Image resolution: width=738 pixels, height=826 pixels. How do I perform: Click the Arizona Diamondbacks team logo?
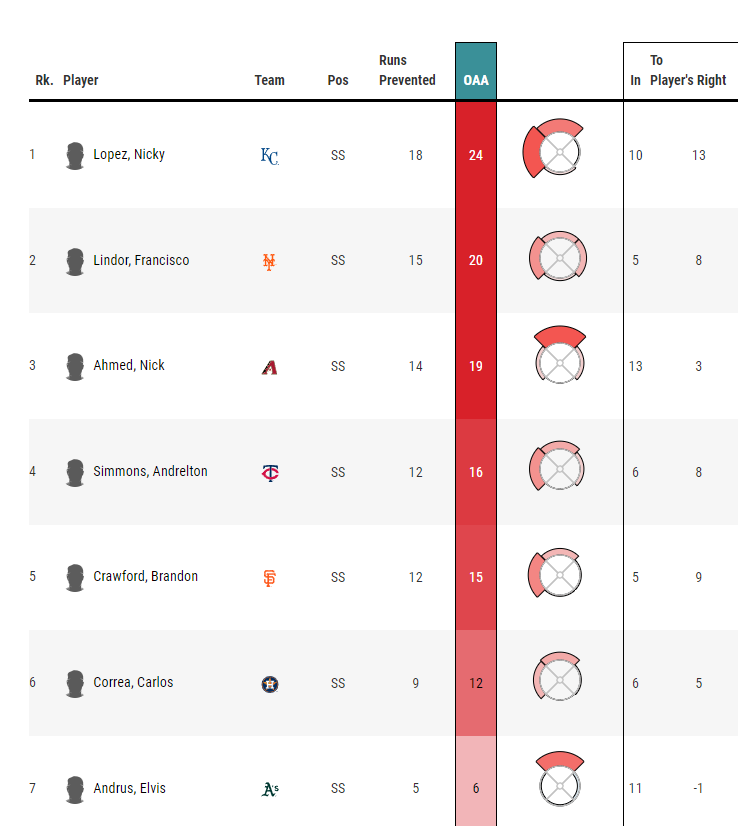point(270,367)
